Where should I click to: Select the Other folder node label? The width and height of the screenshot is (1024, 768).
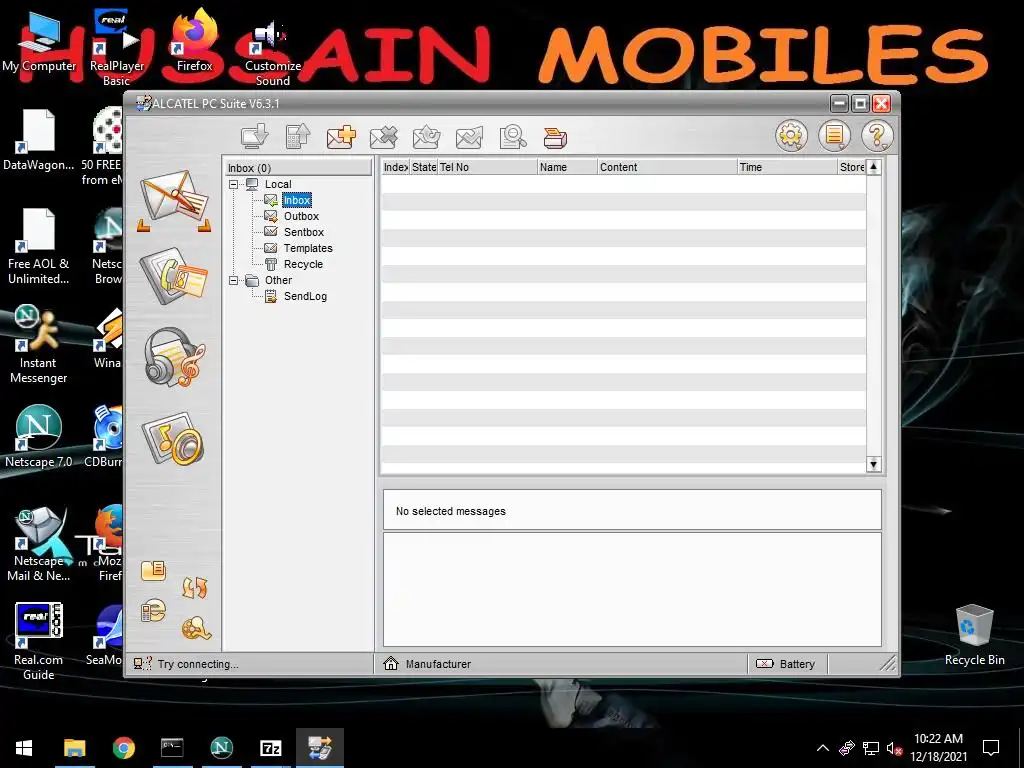pos(278,281)
